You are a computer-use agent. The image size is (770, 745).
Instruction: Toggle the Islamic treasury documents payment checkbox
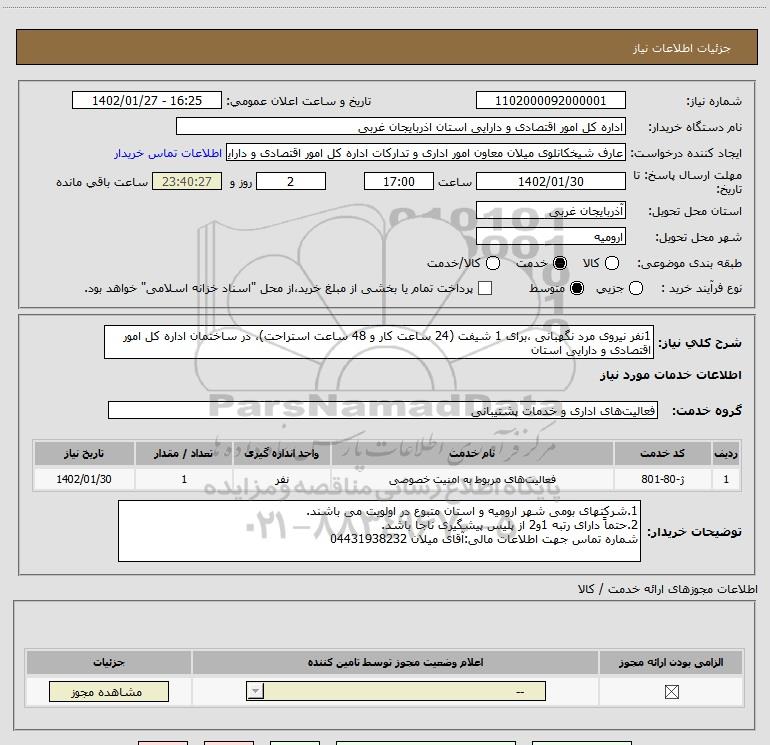(x=485, y=288)
